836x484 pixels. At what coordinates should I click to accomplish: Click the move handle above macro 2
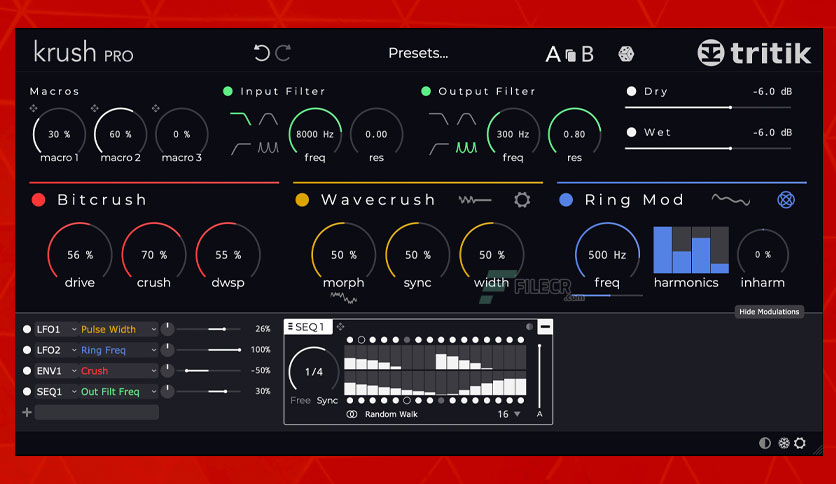pyautogui.click(x=94, y=109)
